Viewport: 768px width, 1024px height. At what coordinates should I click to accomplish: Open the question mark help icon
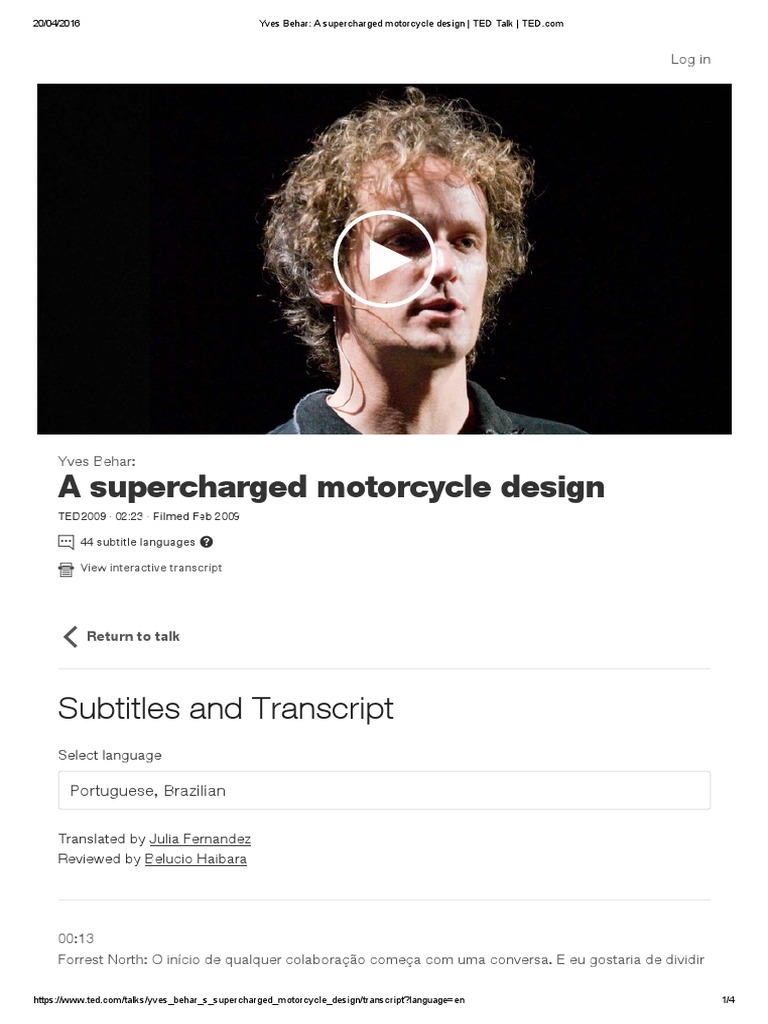pyautogui.click(x=206, y=542)
